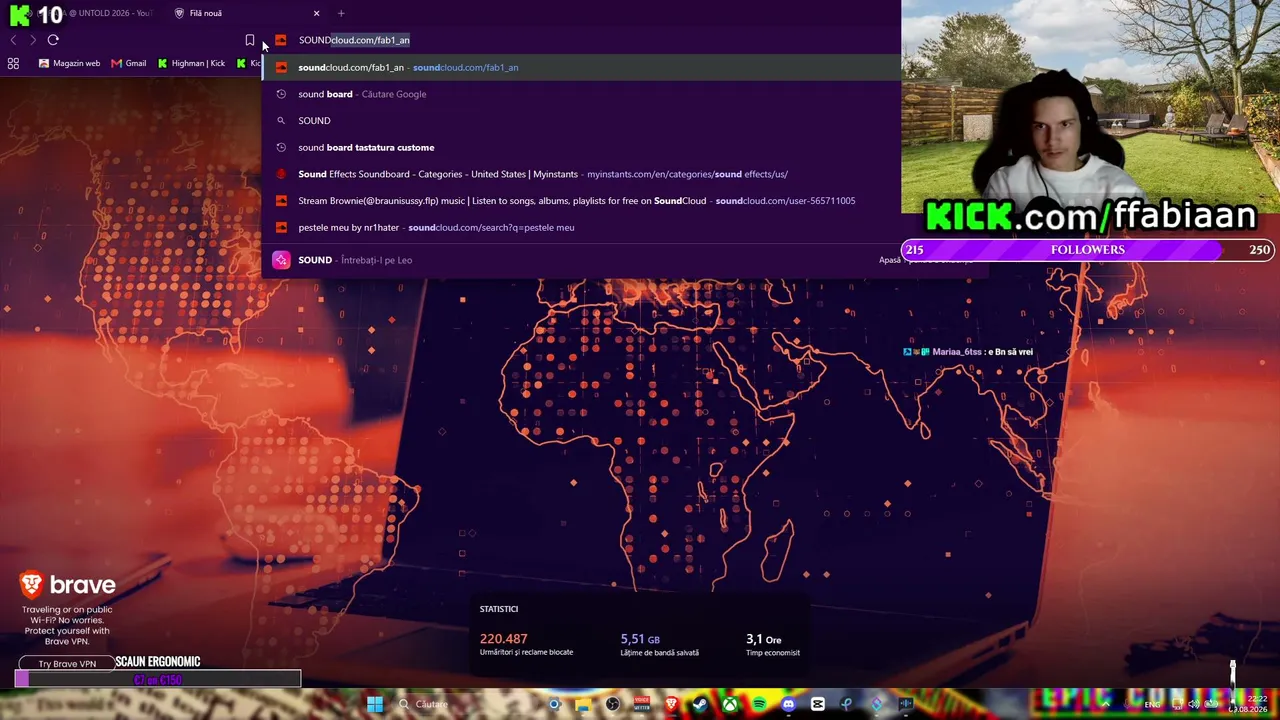Click the address bar URL field
The image size is (1280, 720).
point(590,40)
